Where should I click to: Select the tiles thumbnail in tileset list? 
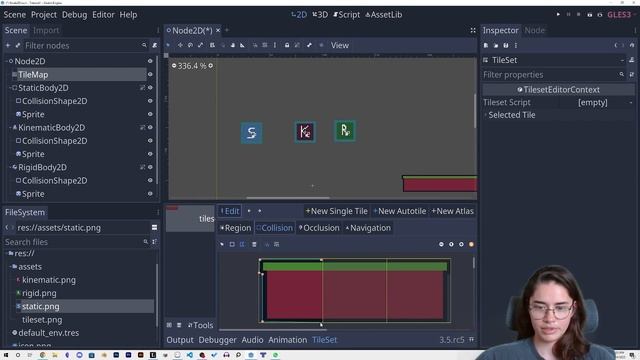point(190,218)
